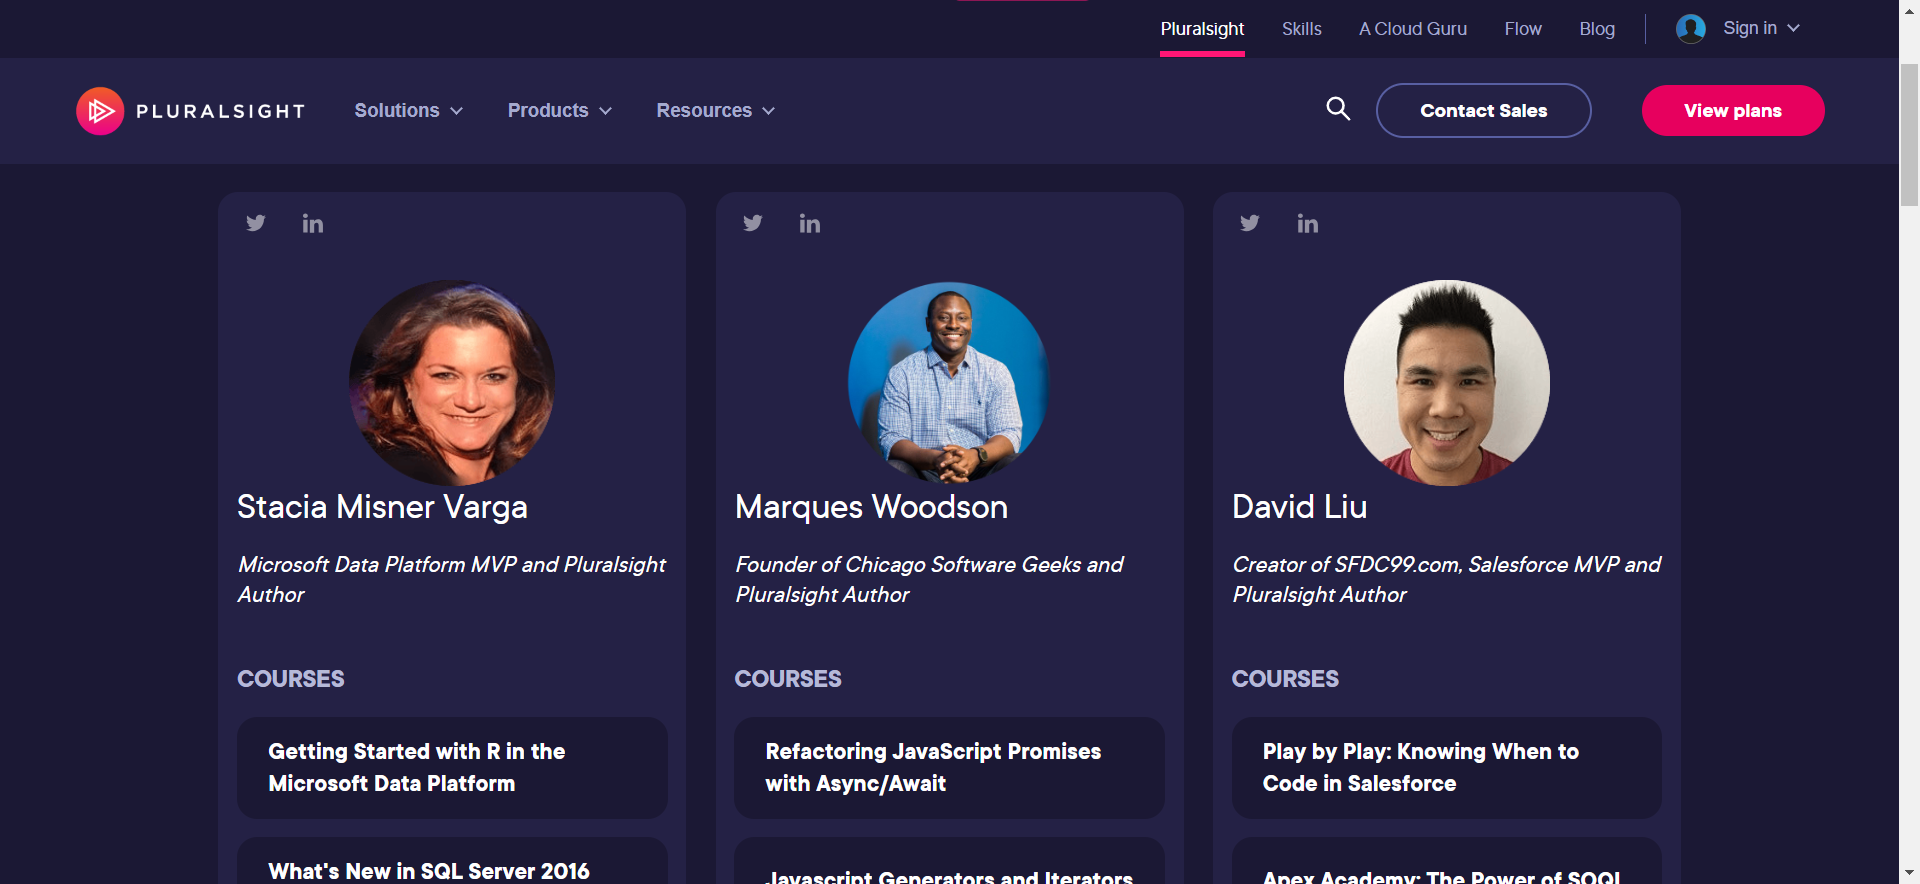Image resolution: width=1920 pixels, height=884 pixels.
Task: Click the Pluralsight logo icon
Action: point(100,111)
